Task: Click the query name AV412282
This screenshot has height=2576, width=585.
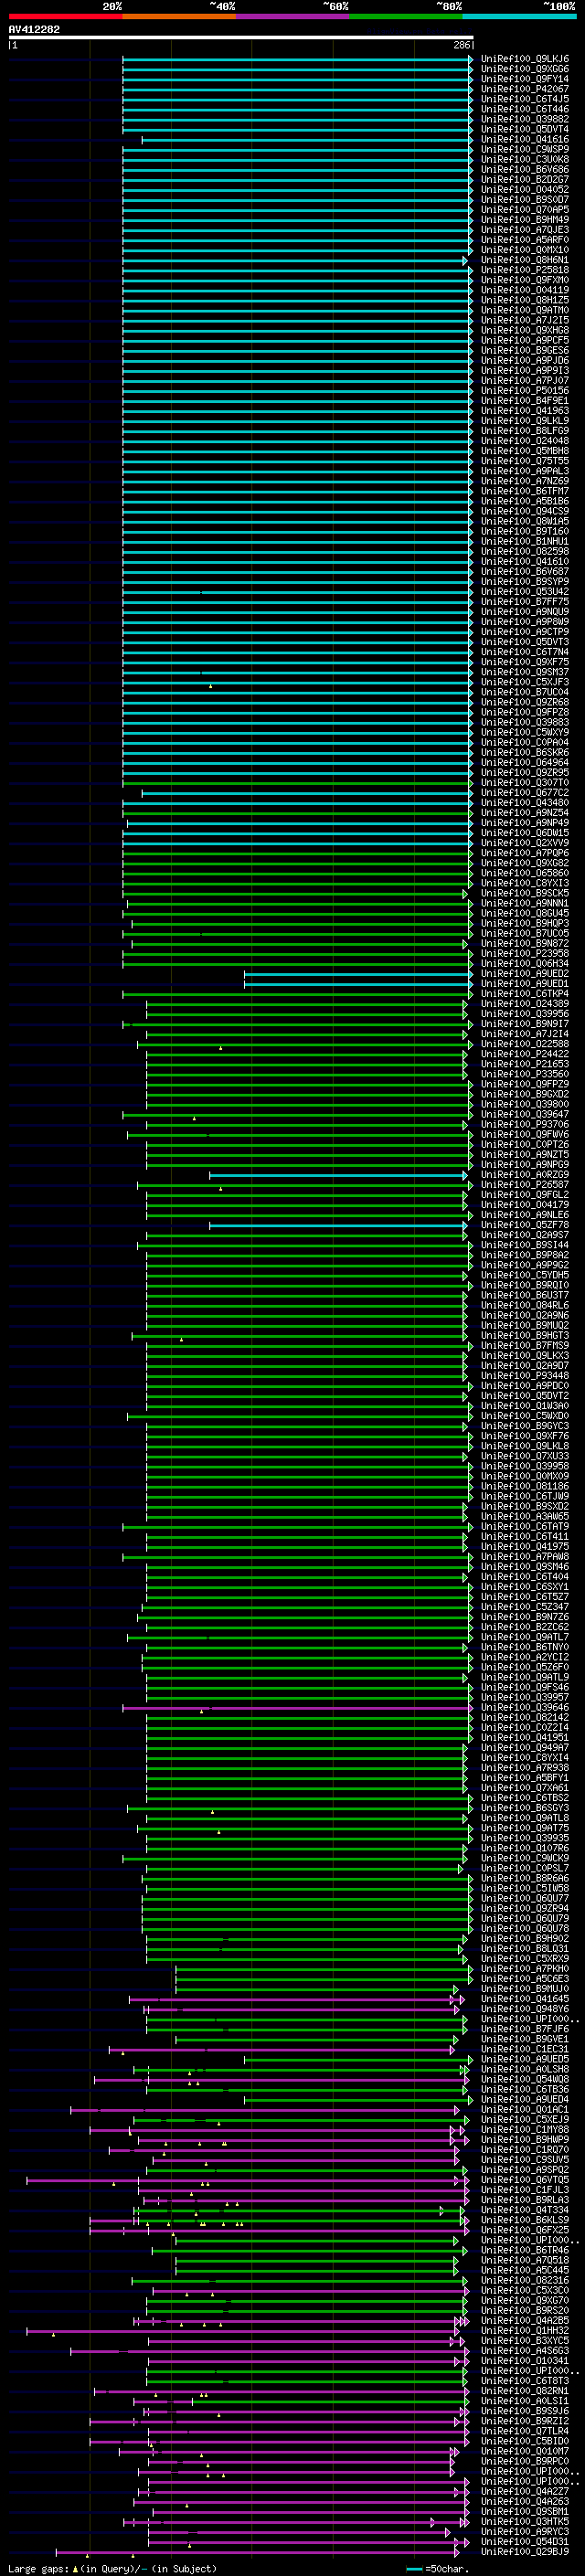Action: click(x=34, y=29)
